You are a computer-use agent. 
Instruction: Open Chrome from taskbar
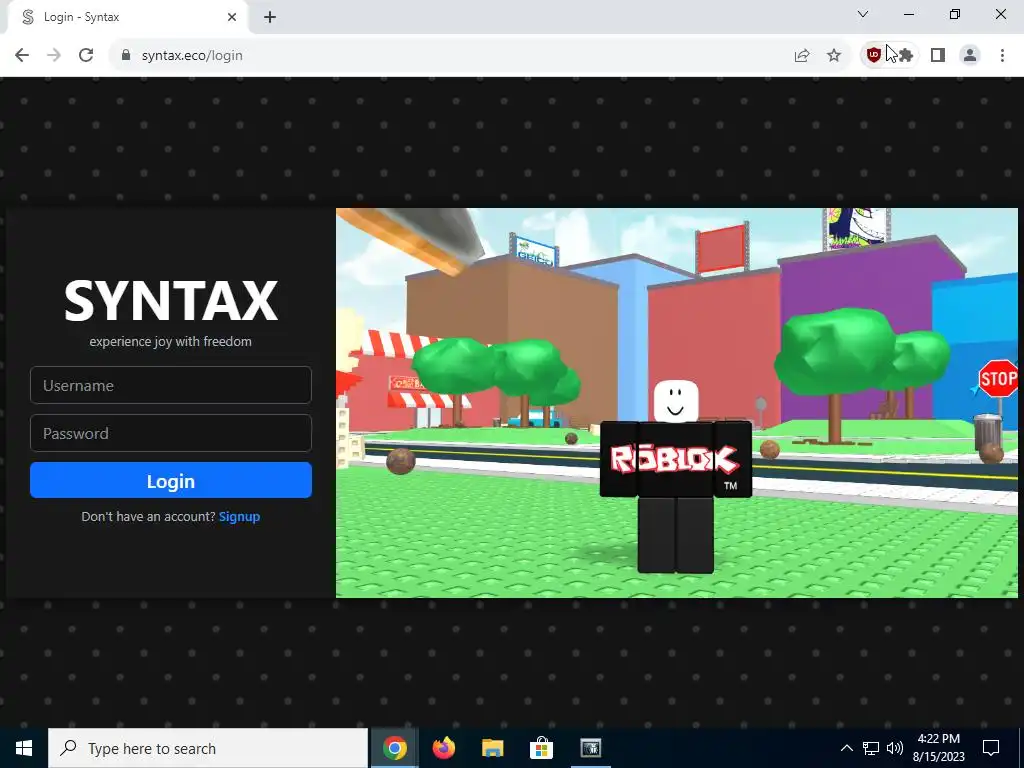pyautogui.click(x=394, y=748)
